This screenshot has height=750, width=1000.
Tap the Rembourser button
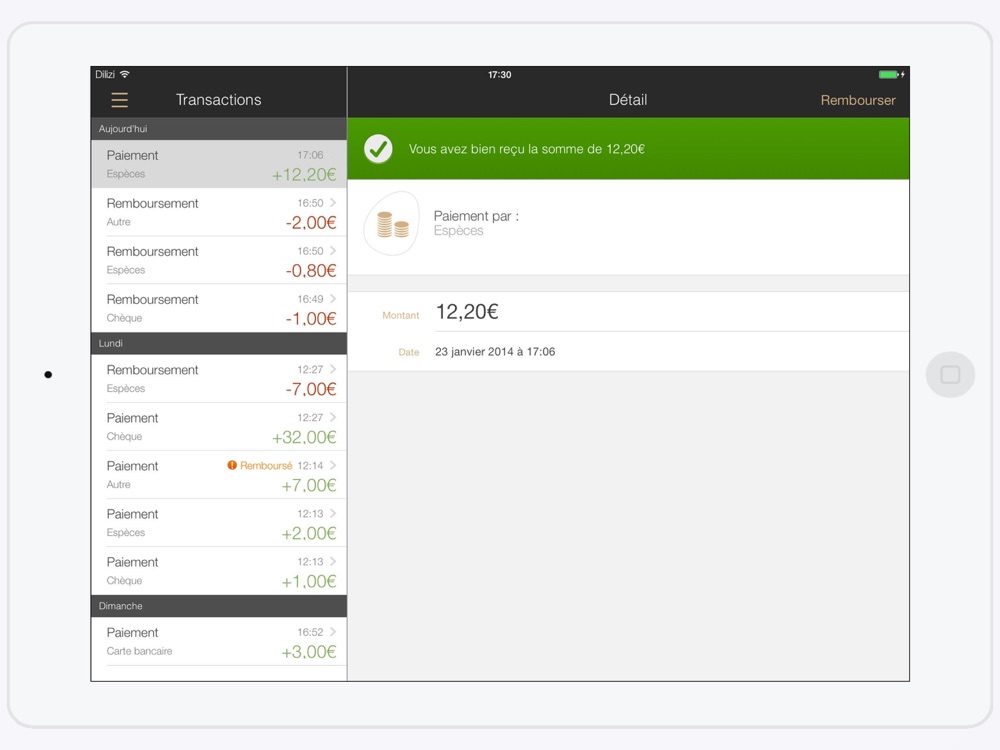point(858,100)
